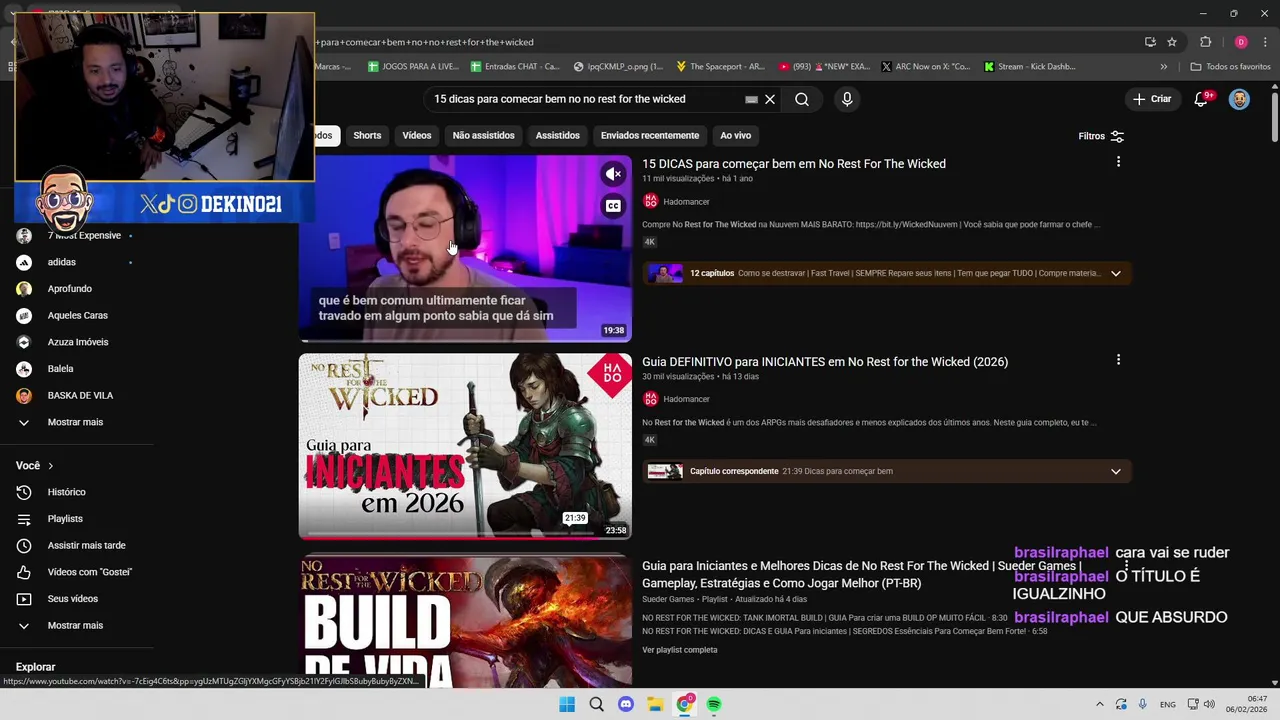Image resolution: width=1280 pixels, height=720 pixels.
Task: Click the purple-lit preview video thumbnail
Action: [x=465, y=248]
